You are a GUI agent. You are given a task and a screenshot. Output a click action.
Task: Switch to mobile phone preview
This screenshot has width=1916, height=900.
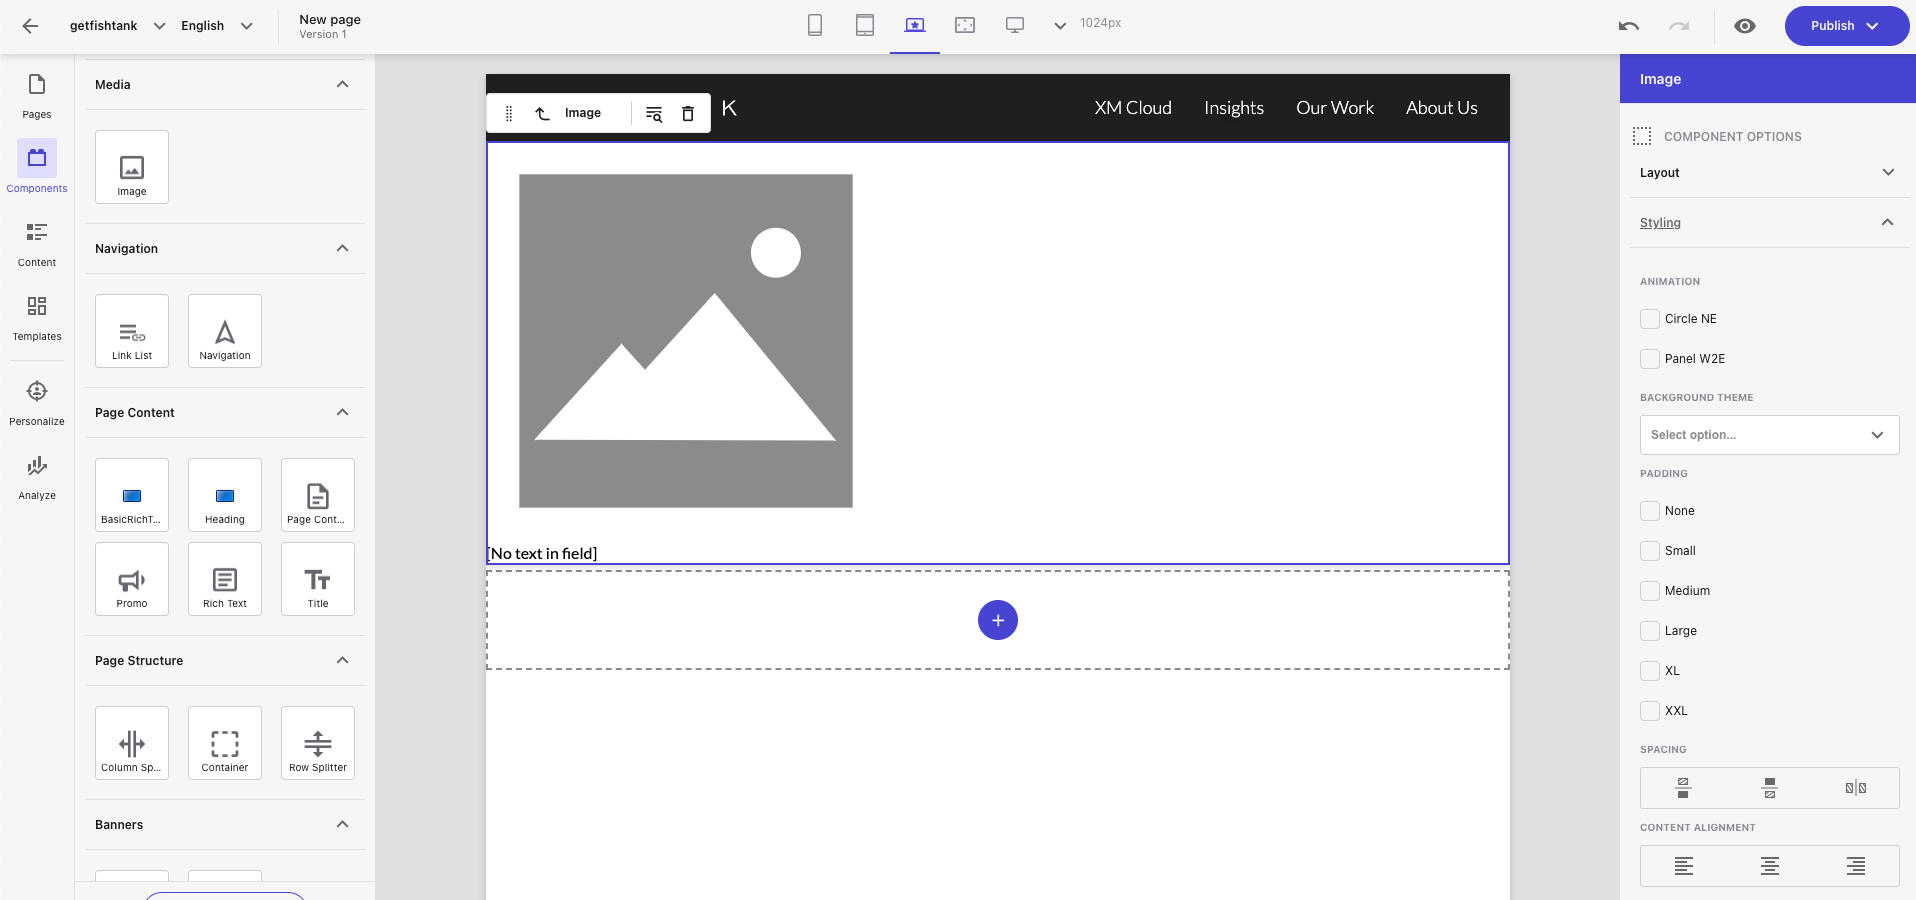[x=813, y=25]
